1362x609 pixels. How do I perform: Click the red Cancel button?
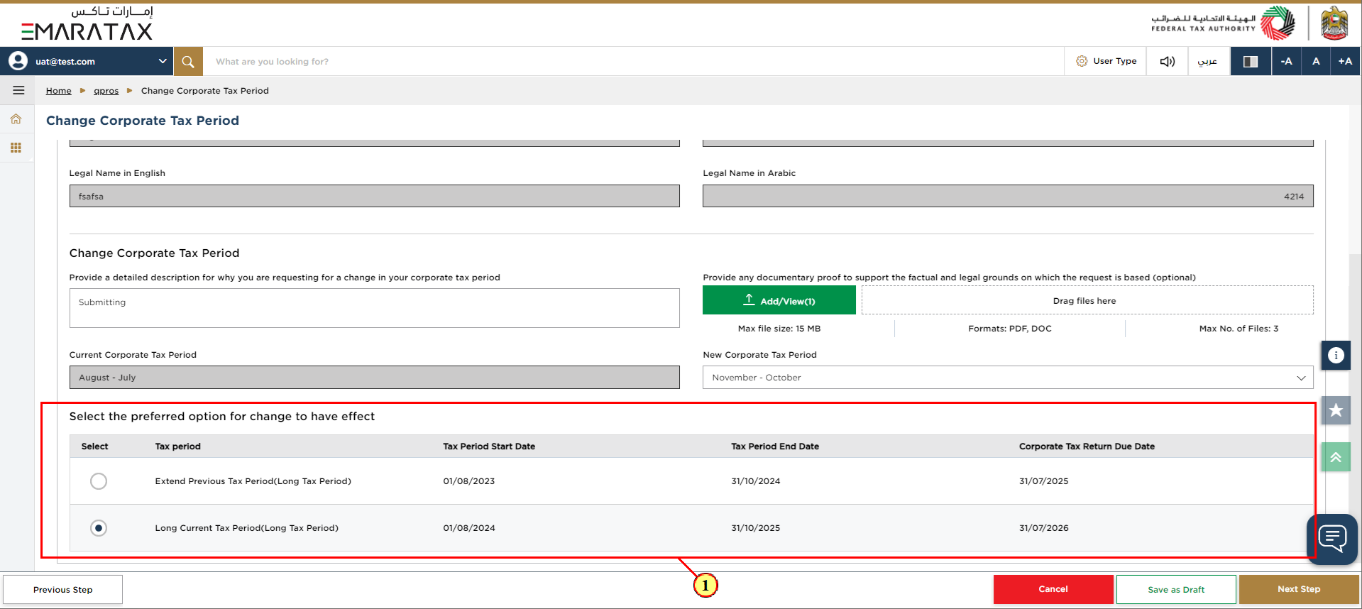pyautogui.click(x=1053, y=589)
